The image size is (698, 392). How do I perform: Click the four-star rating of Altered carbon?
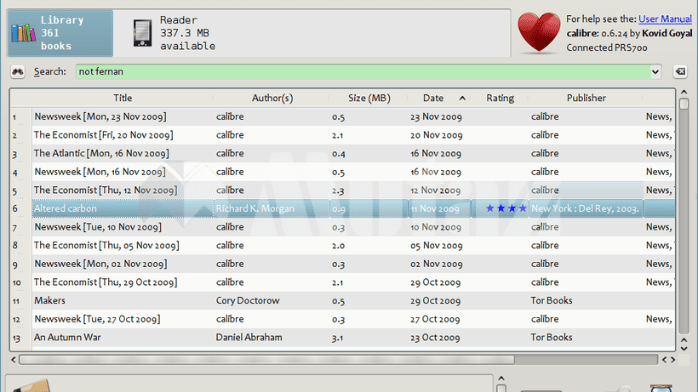click(506, 208)
